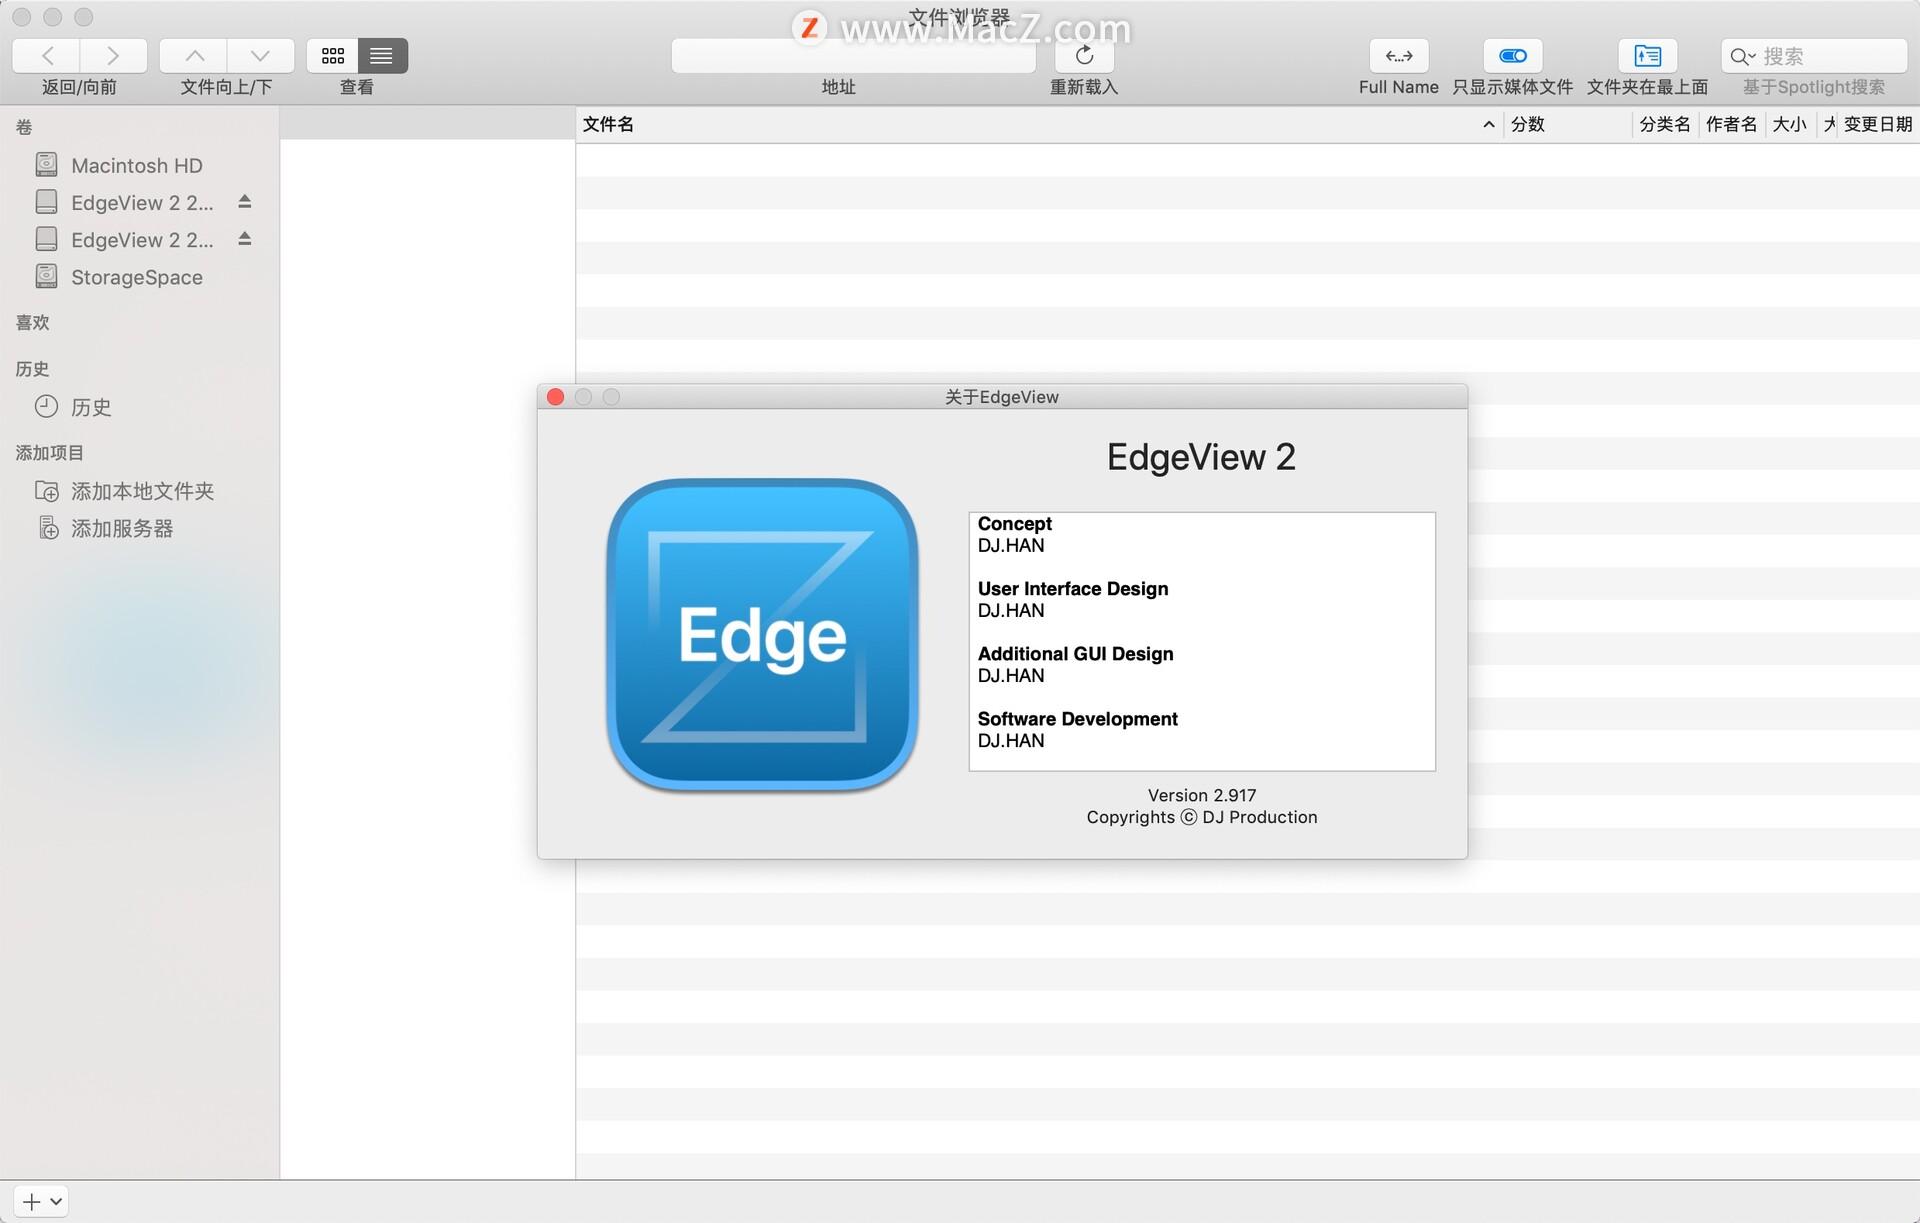This screenshot has width=1920, height=1223.
Task: Navigate back with the left arrow
Action: 48,55
